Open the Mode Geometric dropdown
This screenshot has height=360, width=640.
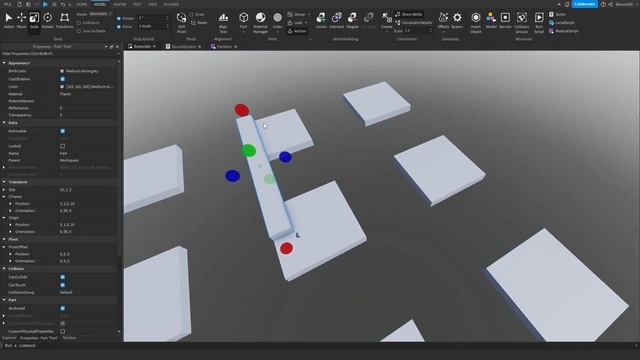100,14
